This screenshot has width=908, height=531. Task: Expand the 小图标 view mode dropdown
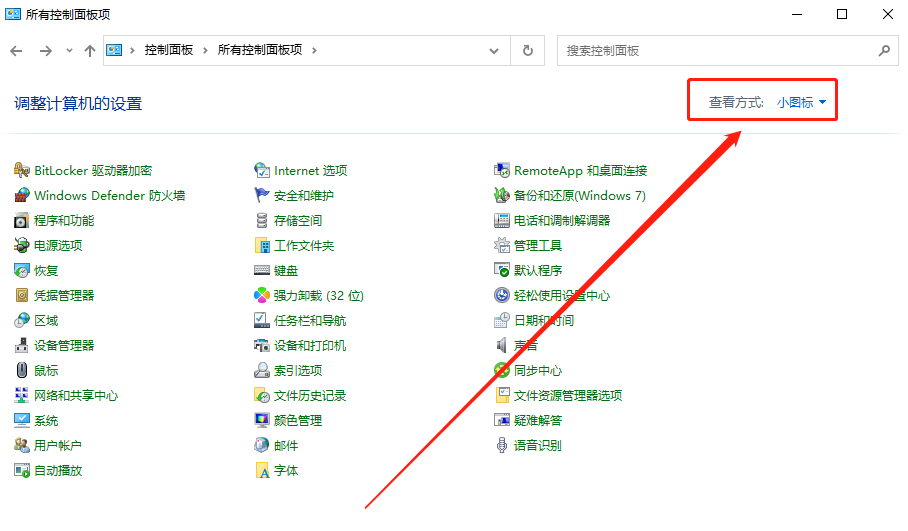point(801,102)
